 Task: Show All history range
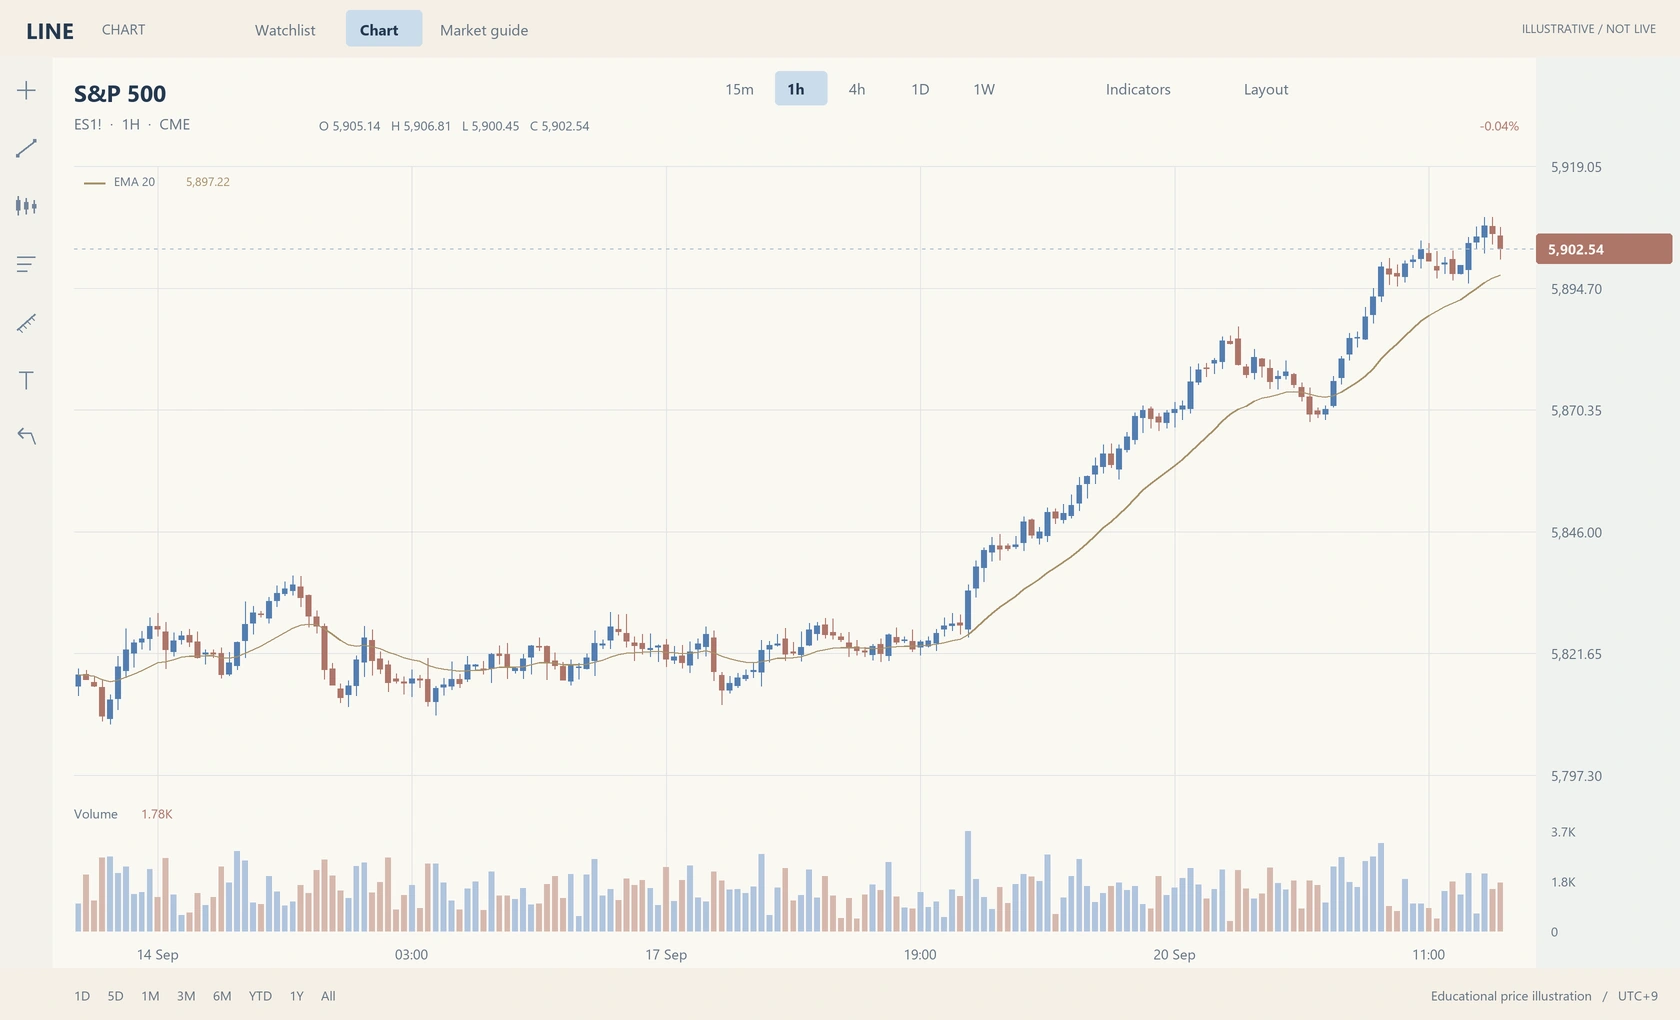pyautogui.click(x=328, y=996)
